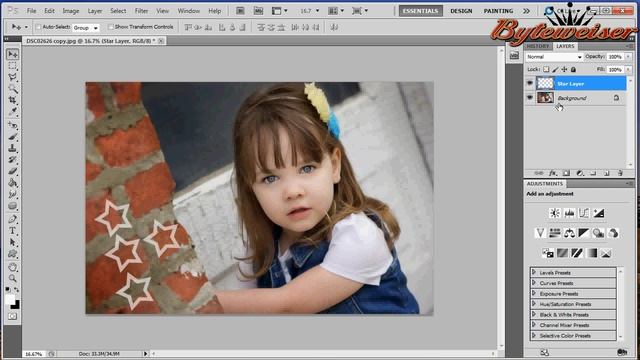The image size is (640, 360).
Task: Toggle lock position
Action: coord(564,69)
